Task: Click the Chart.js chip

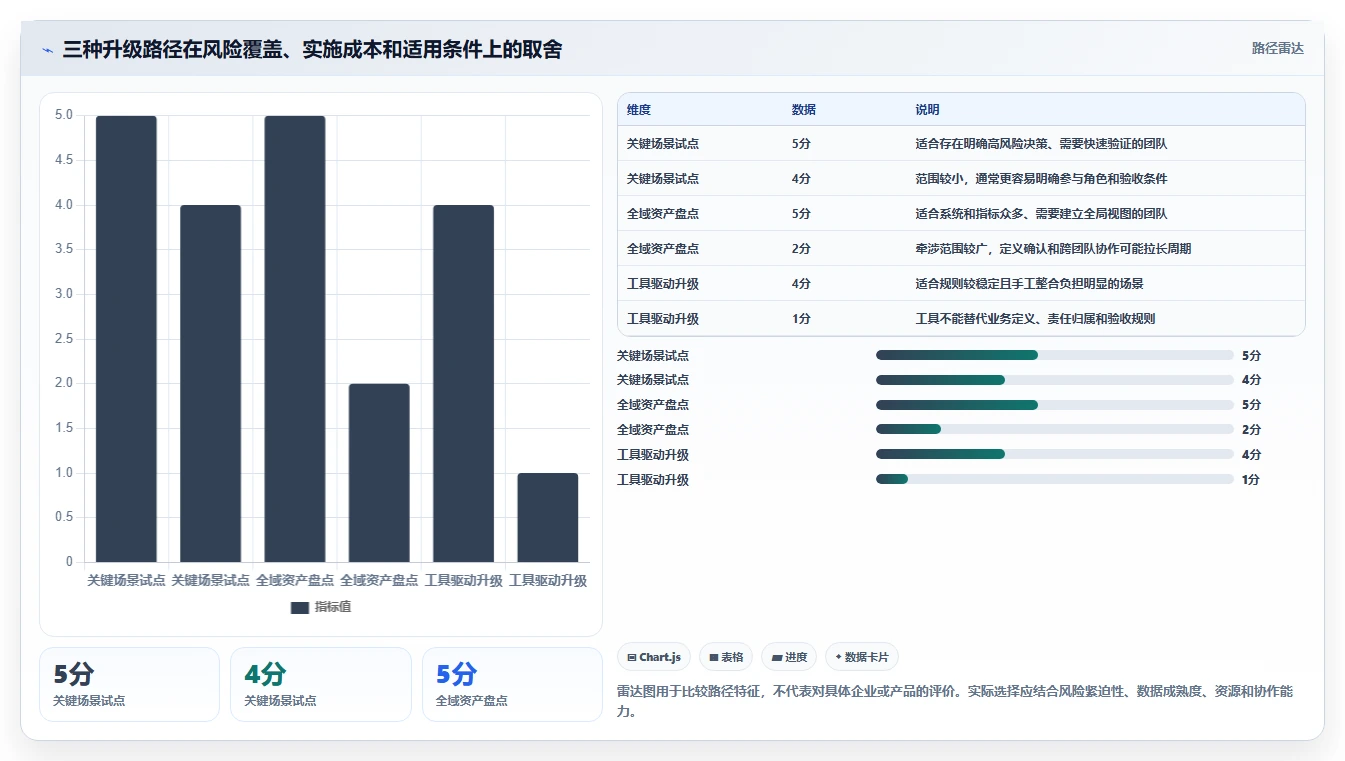Action: pos(653,657)
